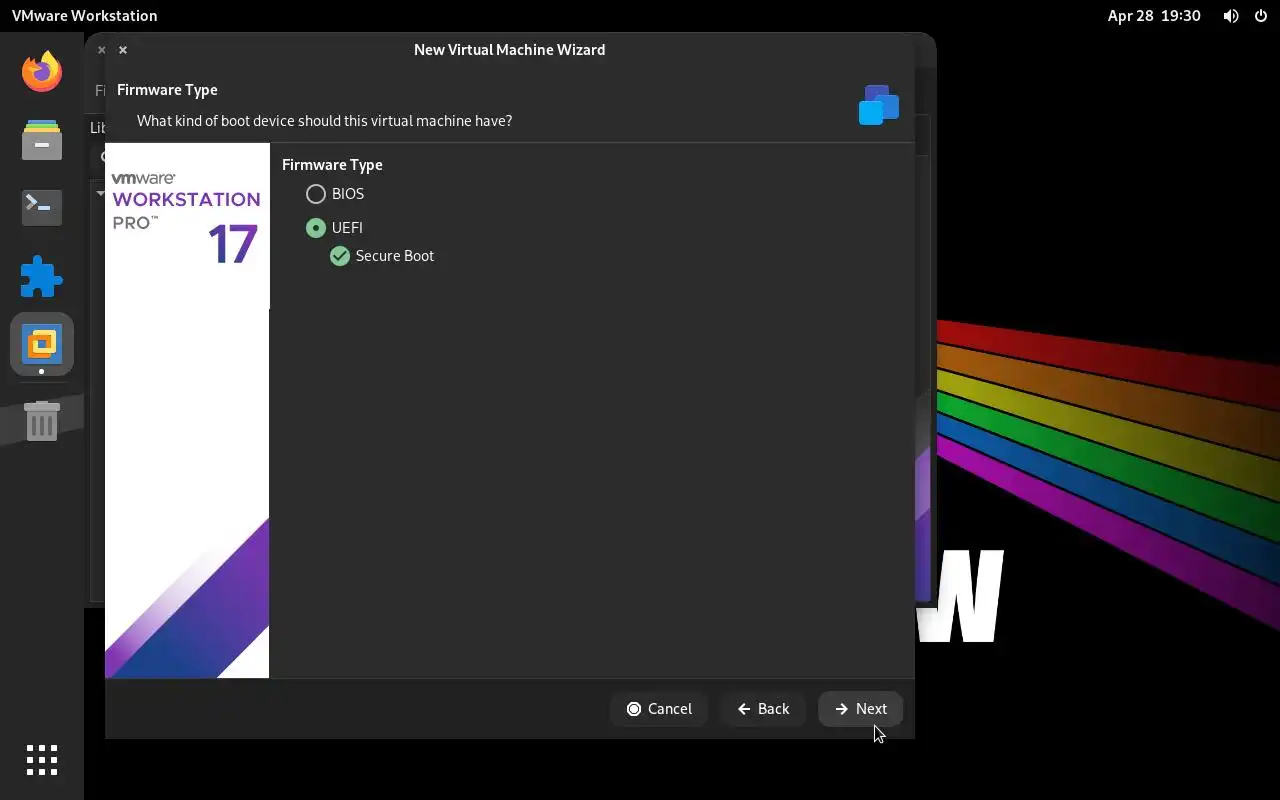Switch to VMware Workstation in the dock

(x=42, y=344)
